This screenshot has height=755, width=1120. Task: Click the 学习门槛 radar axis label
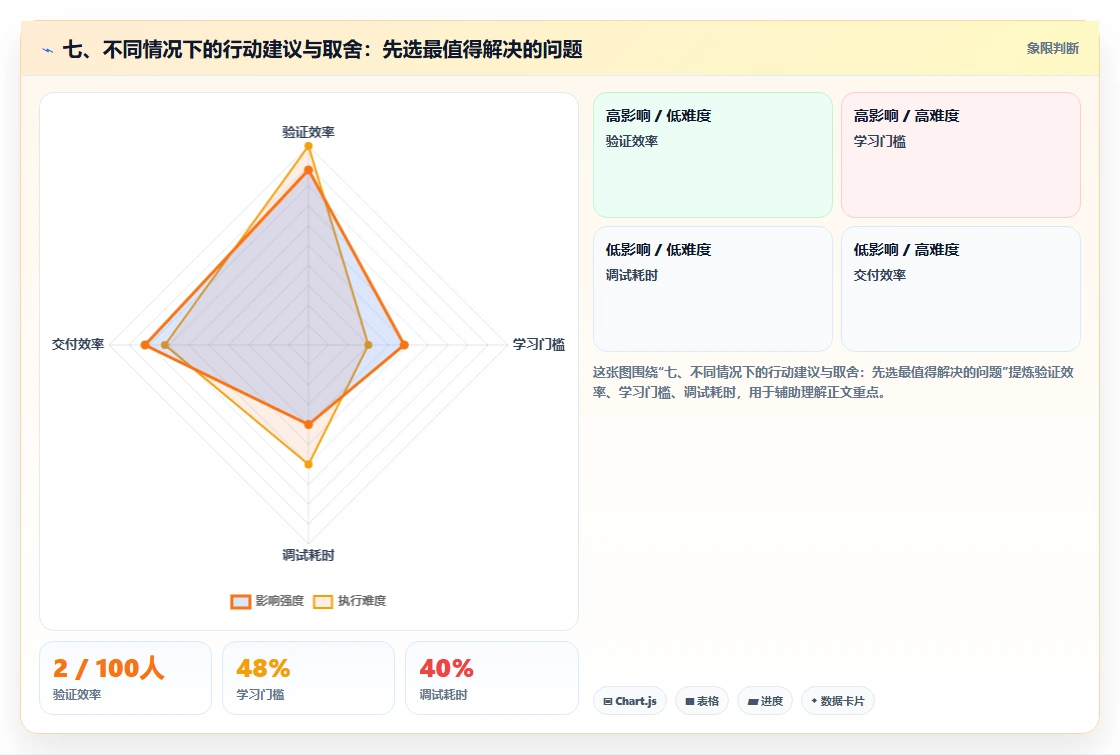tap(539, 344)
